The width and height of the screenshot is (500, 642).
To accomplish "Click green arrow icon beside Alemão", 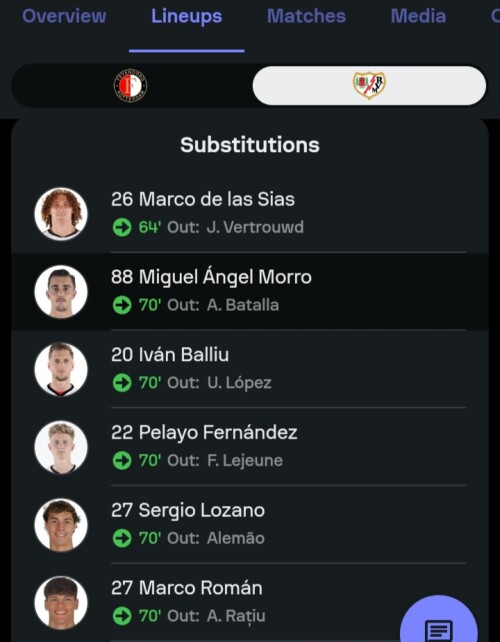I will (122, 538).
